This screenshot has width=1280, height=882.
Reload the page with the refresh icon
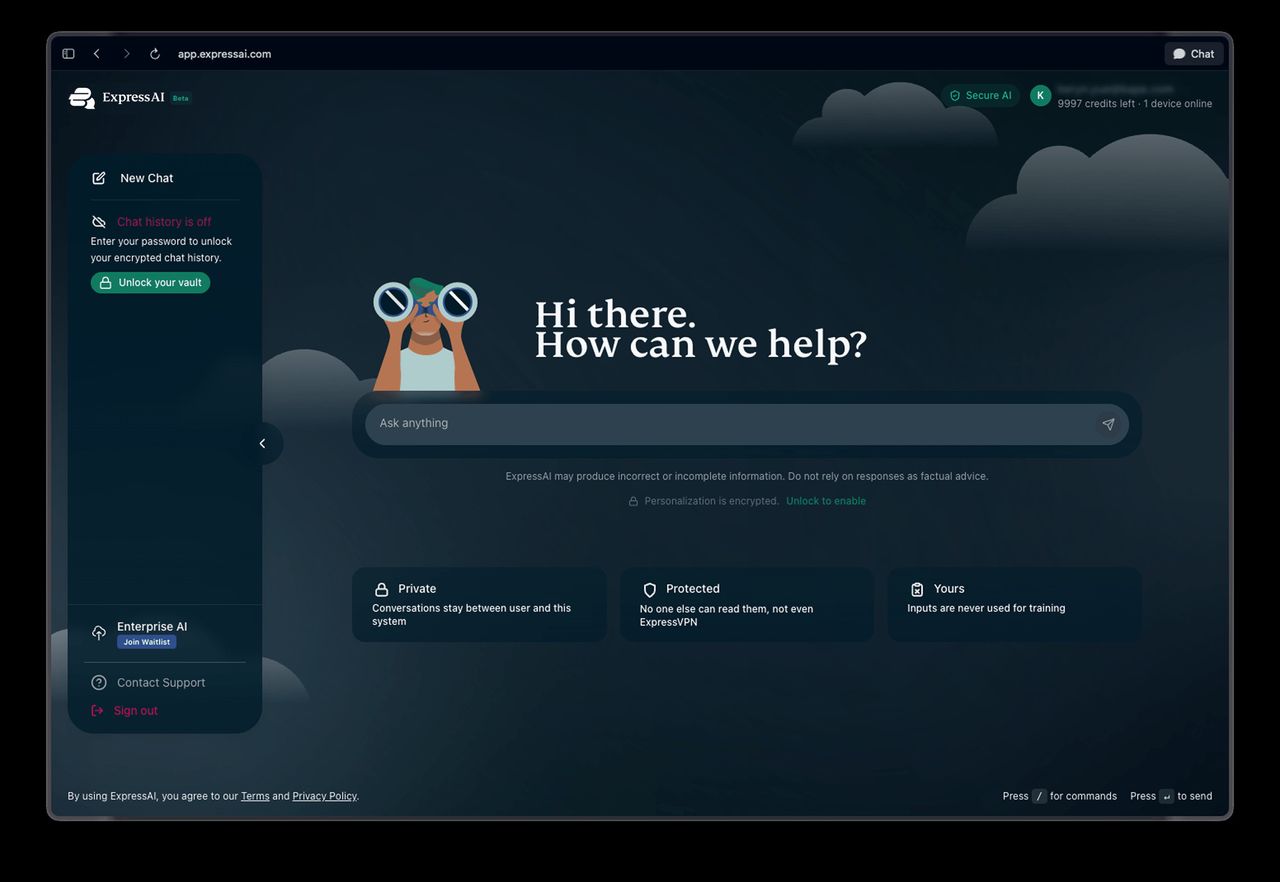pyautogui.click(x=155, y=54)
